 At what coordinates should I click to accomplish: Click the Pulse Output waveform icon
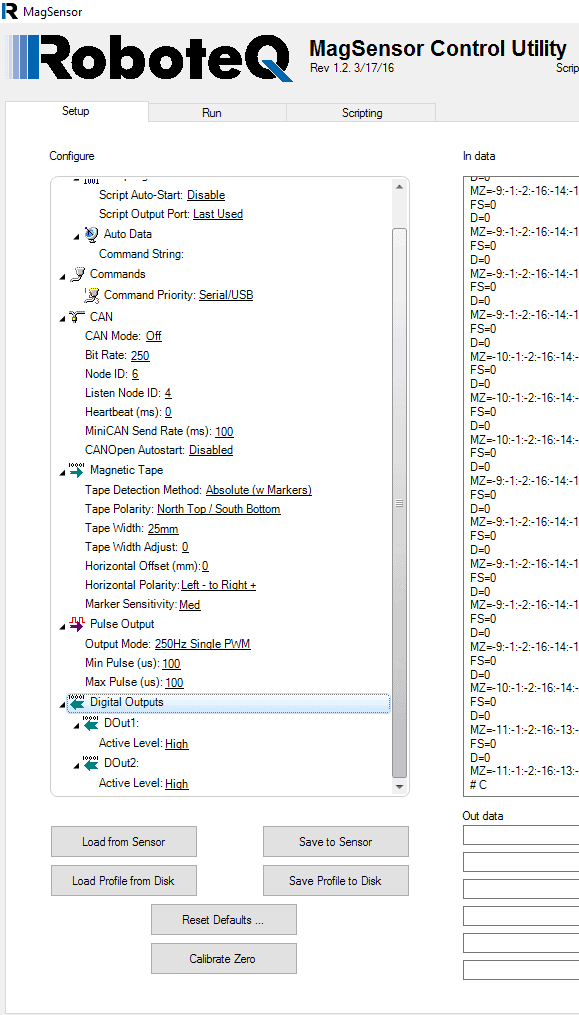(x=77, y=624)
